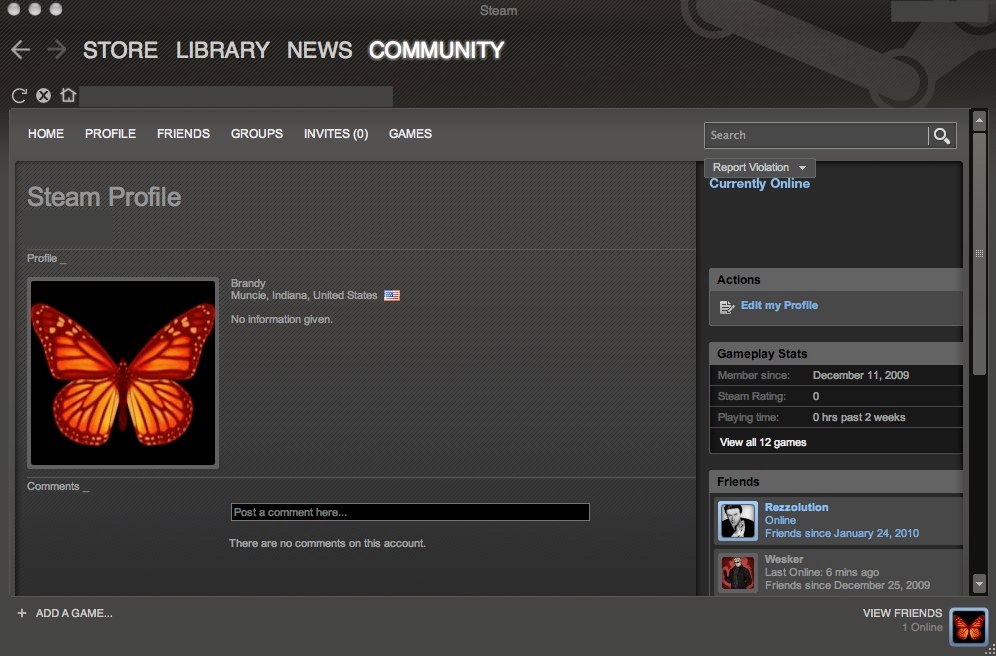Open the NEWS section
The image size is (996, 656).
[320, 50]
